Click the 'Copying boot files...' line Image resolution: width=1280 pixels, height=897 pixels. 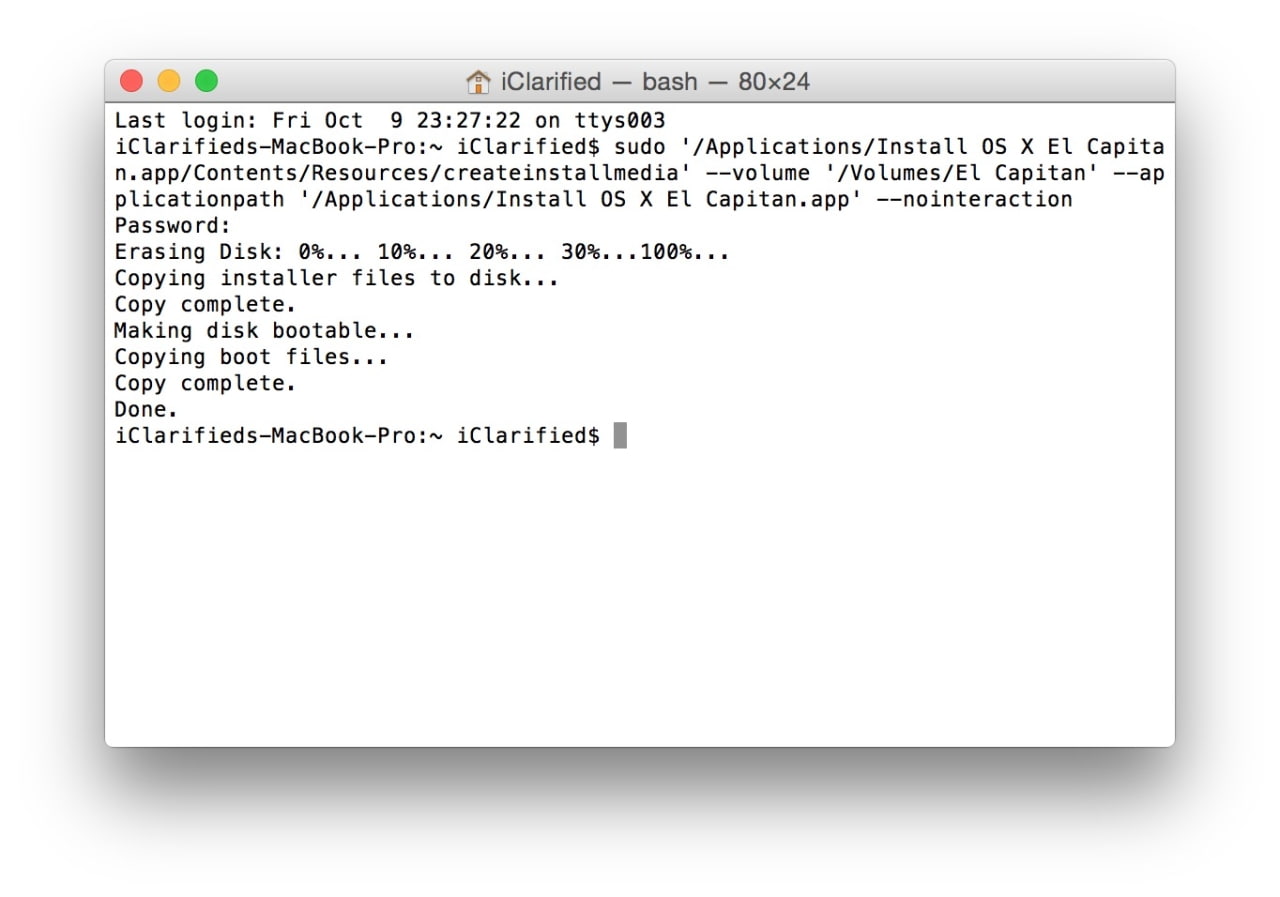[x=251, y=357]
